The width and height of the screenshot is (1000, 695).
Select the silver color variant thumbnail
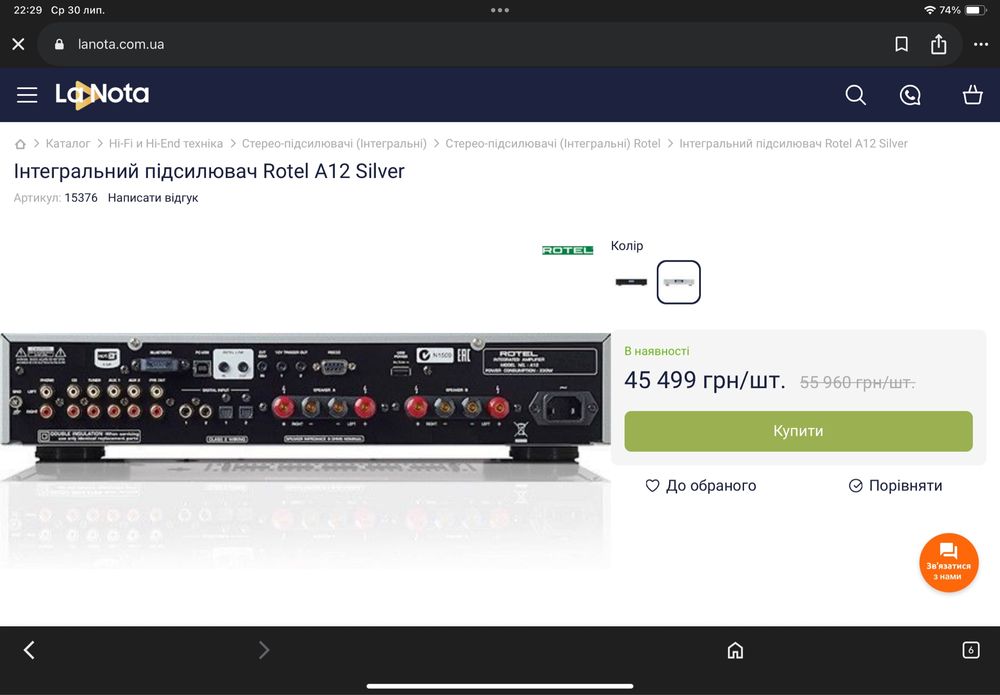(679, 282)
